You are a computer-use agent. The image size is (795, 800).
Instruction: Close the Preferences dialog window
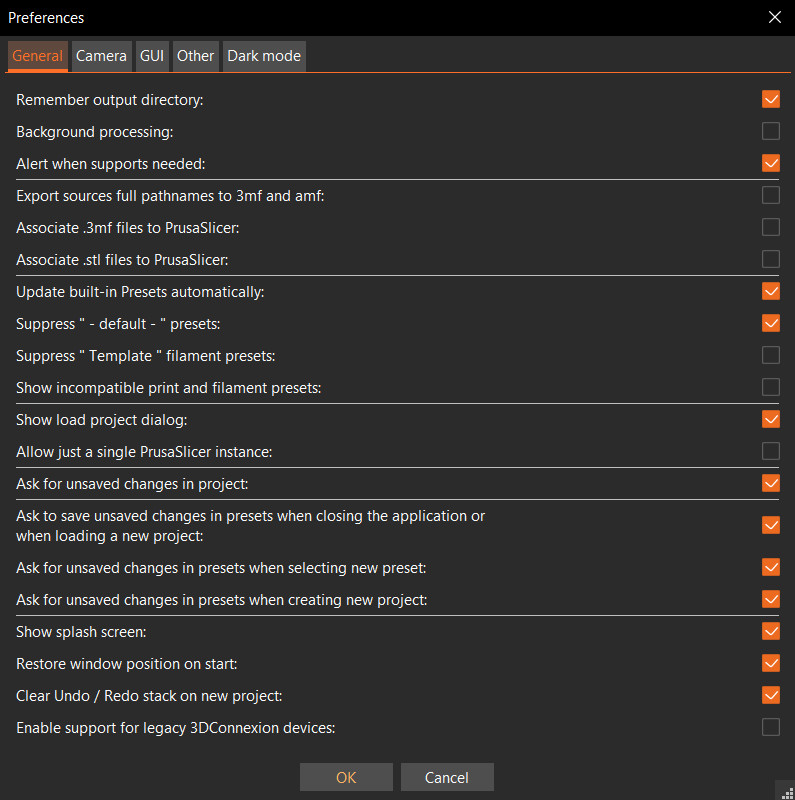pos(774,17)
